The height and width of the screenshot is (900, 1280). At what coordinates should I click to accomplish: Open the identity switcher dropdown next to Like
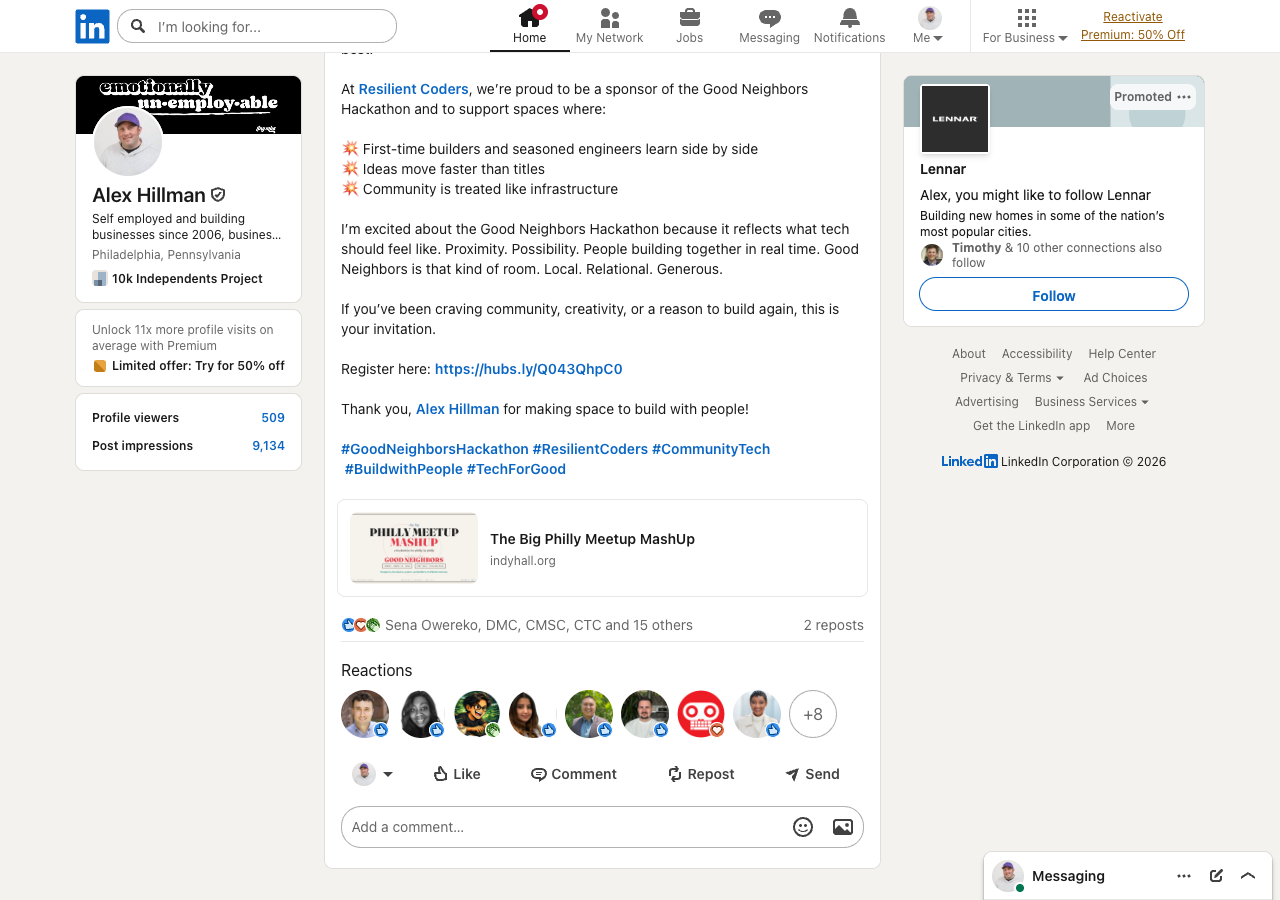(372, 774)
